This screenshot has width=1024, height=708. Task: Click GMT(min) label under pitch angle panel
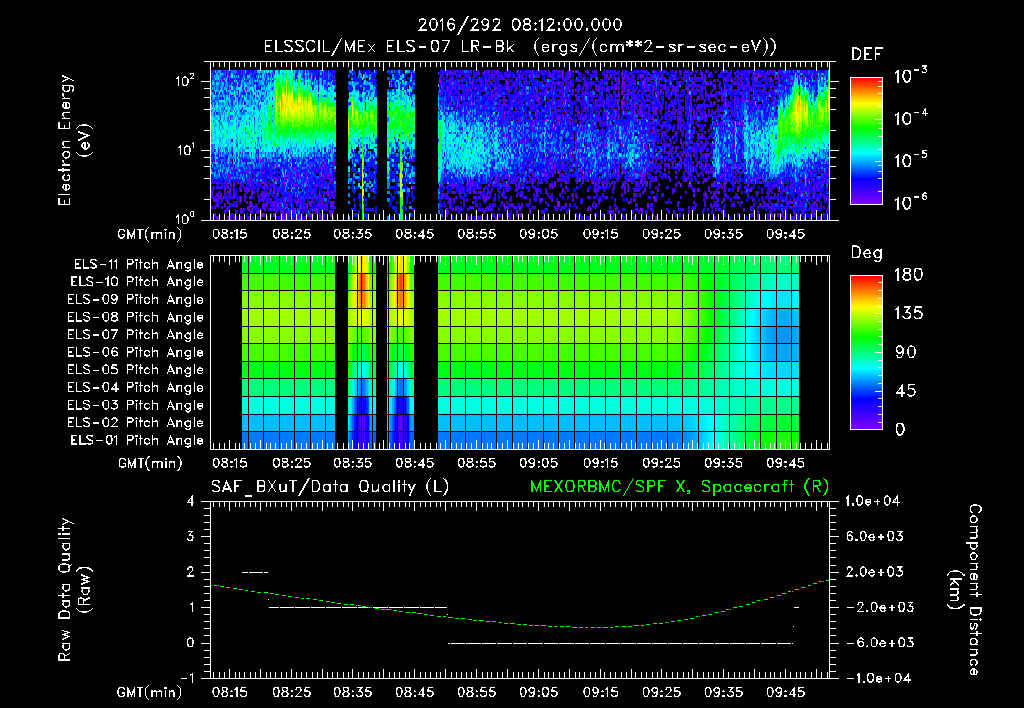pyautogui.click(x=150, y=463)
